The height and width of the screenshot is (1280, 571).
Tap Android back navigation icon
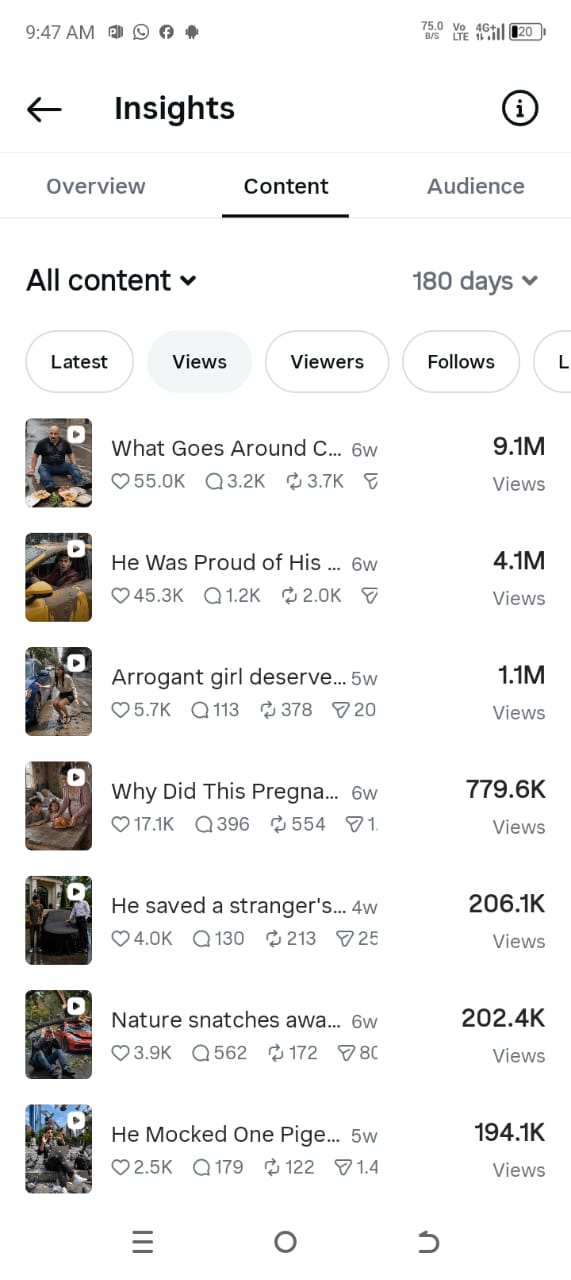coord(428,1242)
